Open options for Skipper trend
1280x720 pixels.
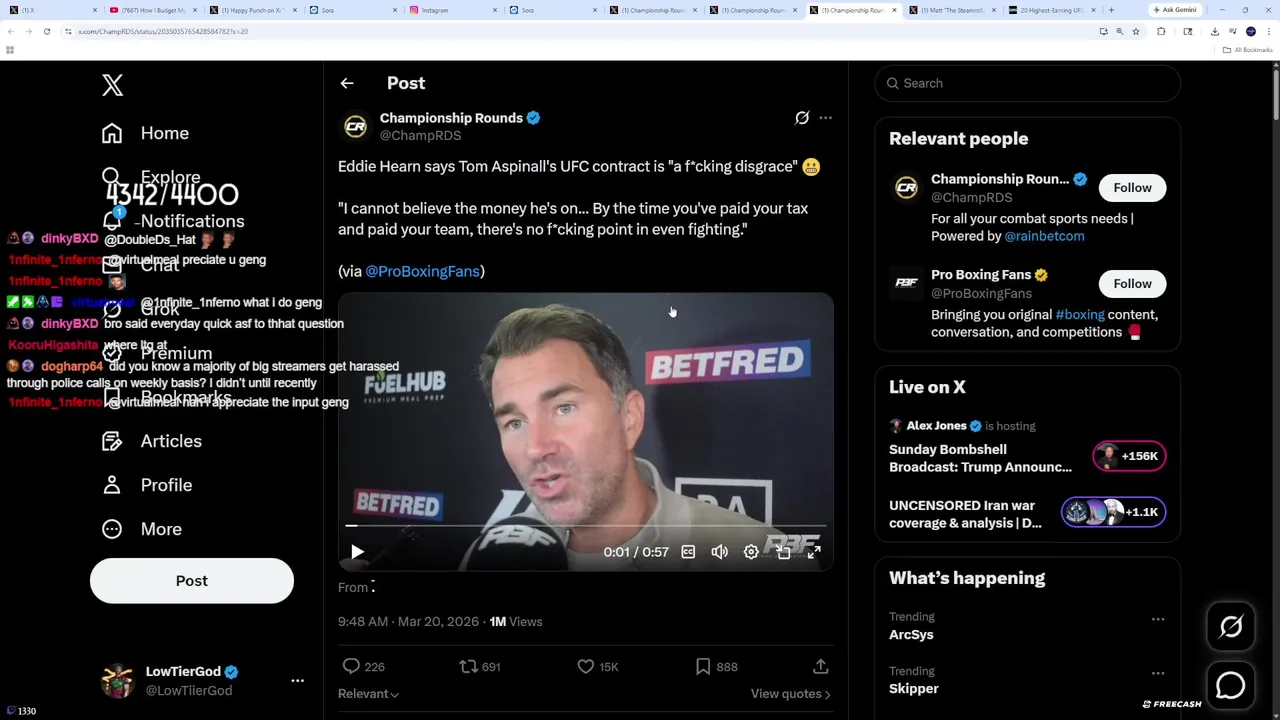coord(1158,673)
